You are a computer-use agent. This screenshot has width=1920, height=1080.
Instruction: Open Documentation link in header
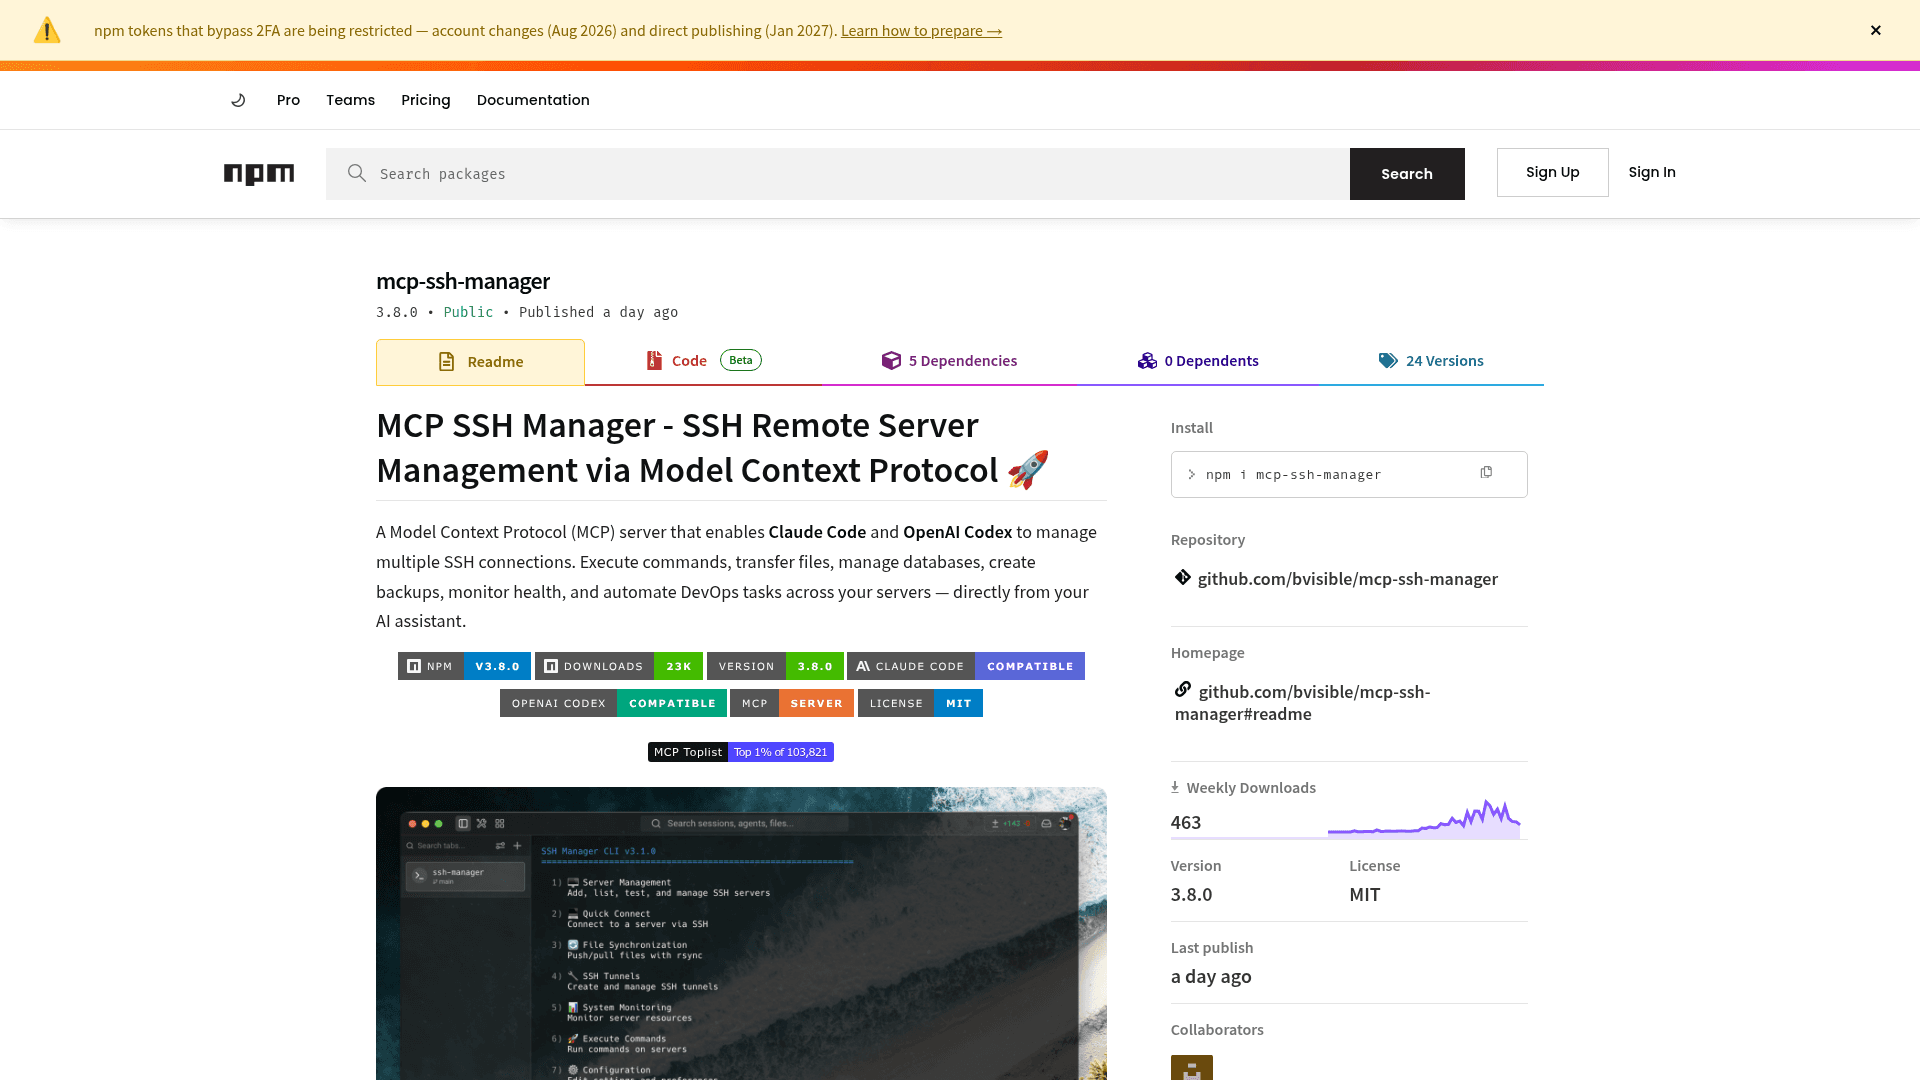(x=533, y=100)
